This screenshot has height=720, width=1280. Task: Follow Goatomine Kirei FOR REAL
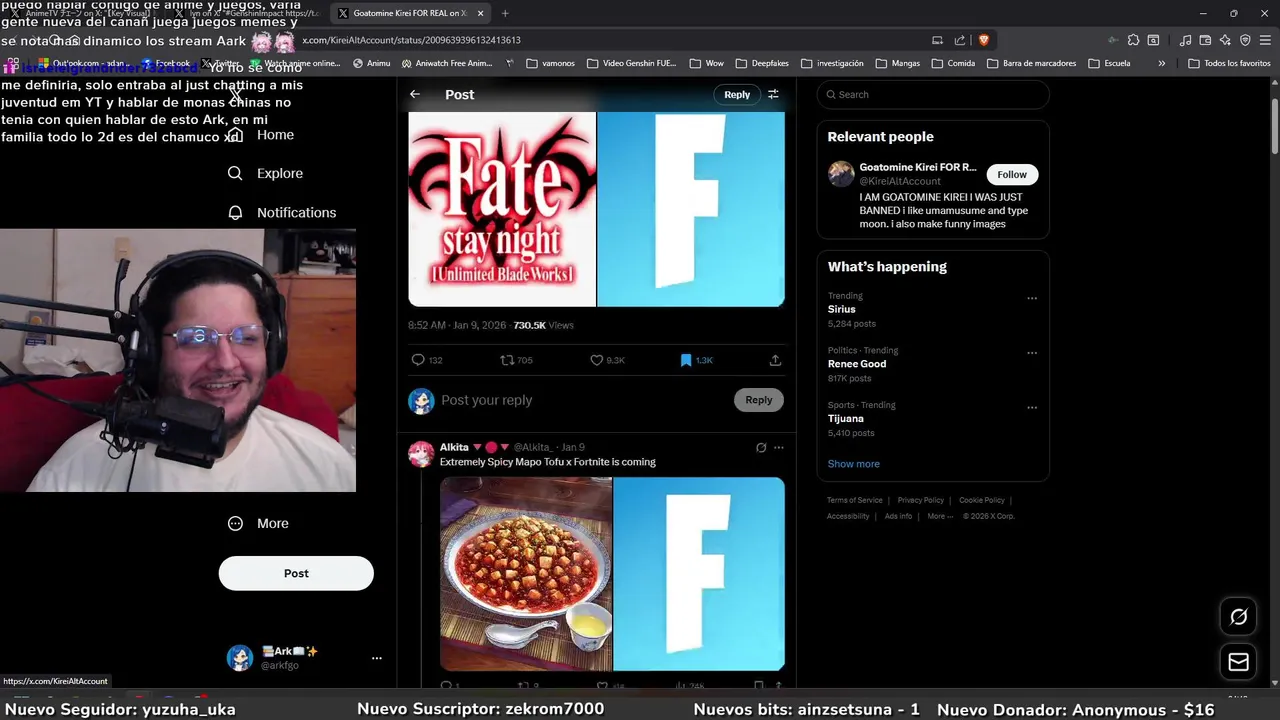click(x=1012, y=174)
